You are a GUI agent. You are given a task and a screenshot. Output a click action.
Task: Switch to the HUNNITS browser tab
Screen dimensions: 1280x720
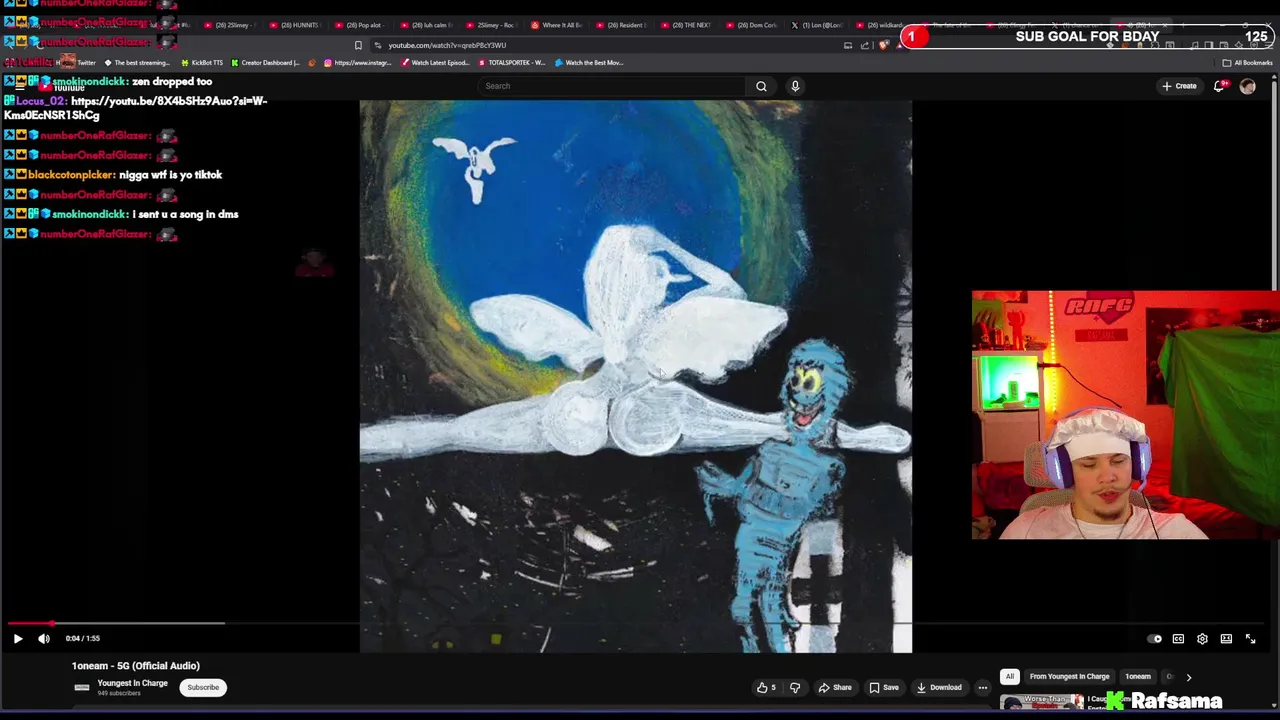tap(294, 25)
